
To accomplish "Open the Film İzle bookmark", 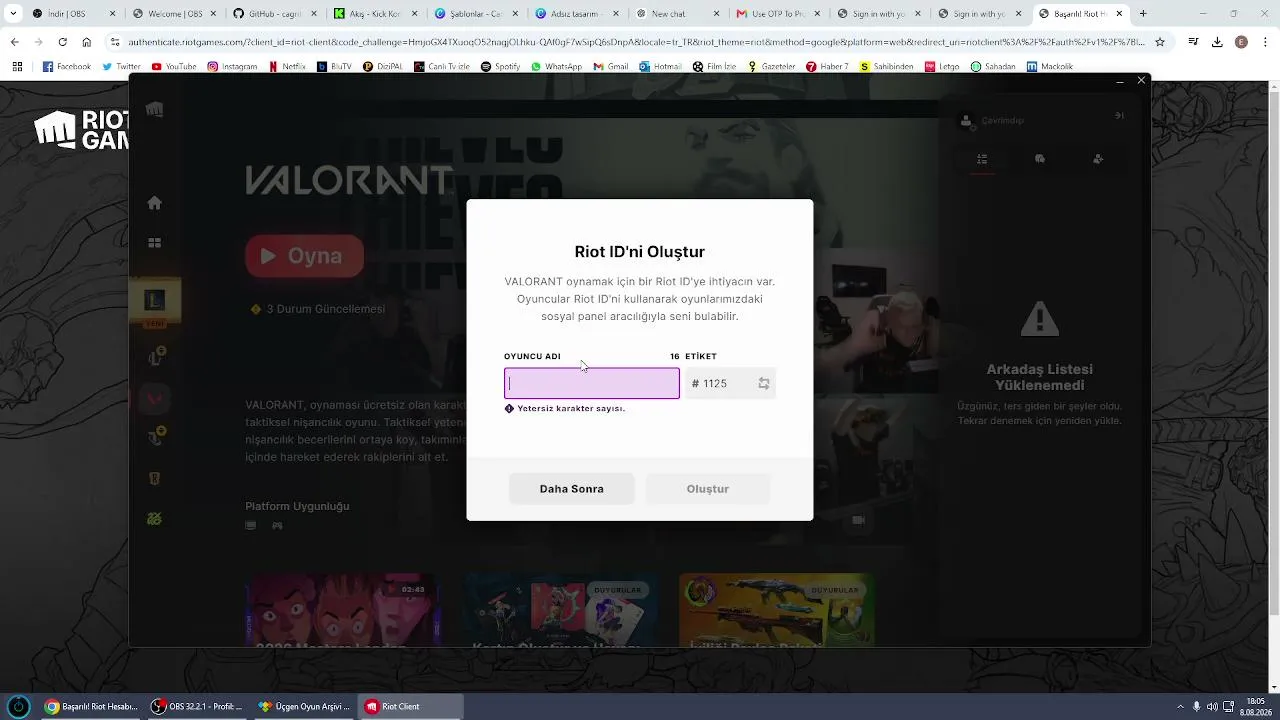I will [x=715, y=67].
